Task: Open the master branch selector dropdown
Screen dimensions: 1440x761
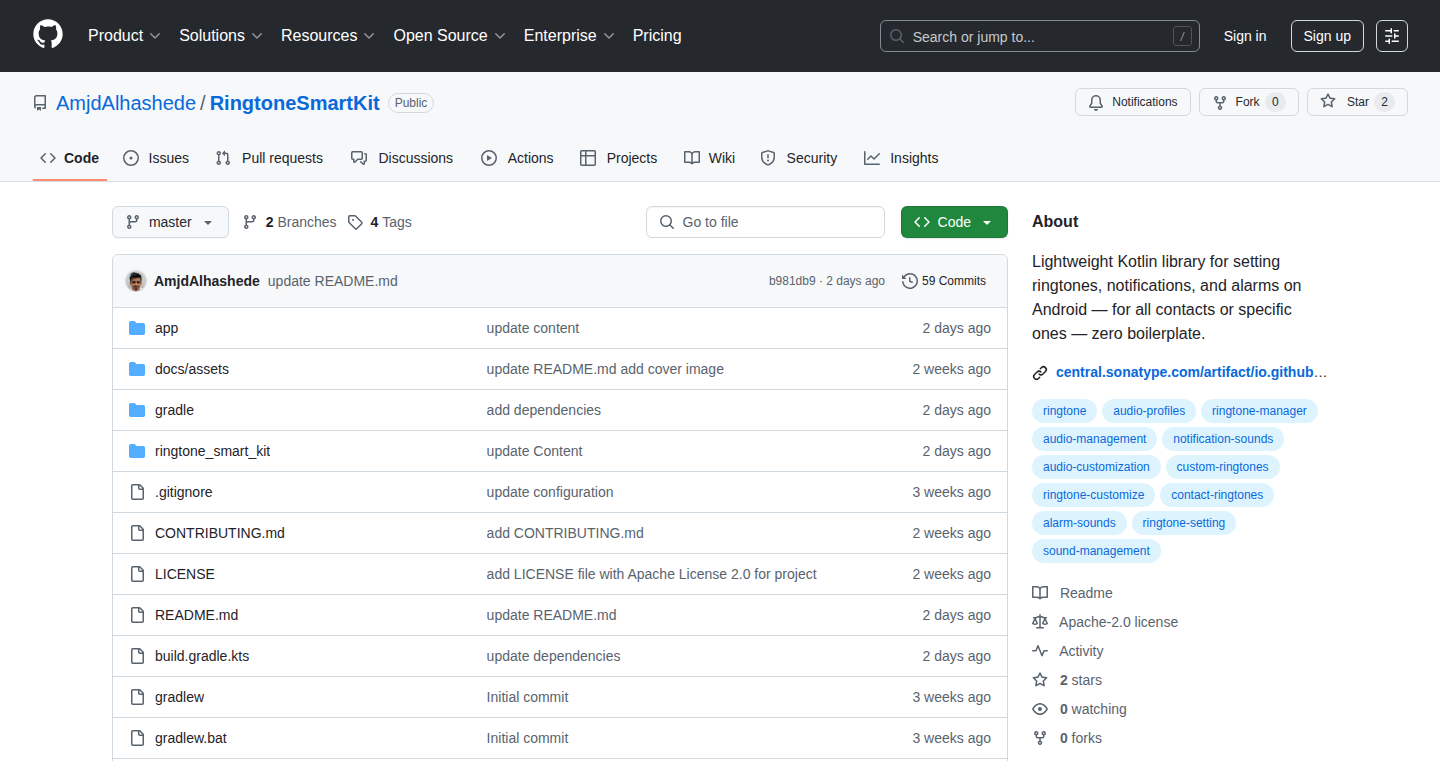Action: point(170,222)
